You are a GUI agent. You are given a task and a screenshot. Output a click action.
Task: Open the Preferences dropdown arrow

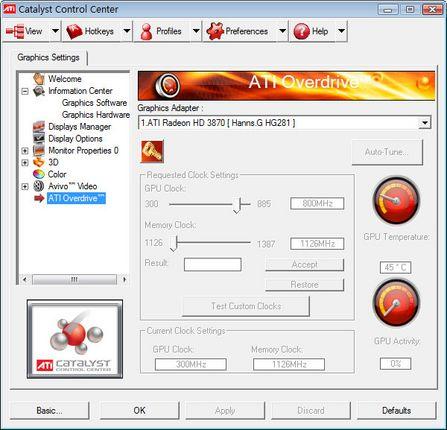point(282,31)
